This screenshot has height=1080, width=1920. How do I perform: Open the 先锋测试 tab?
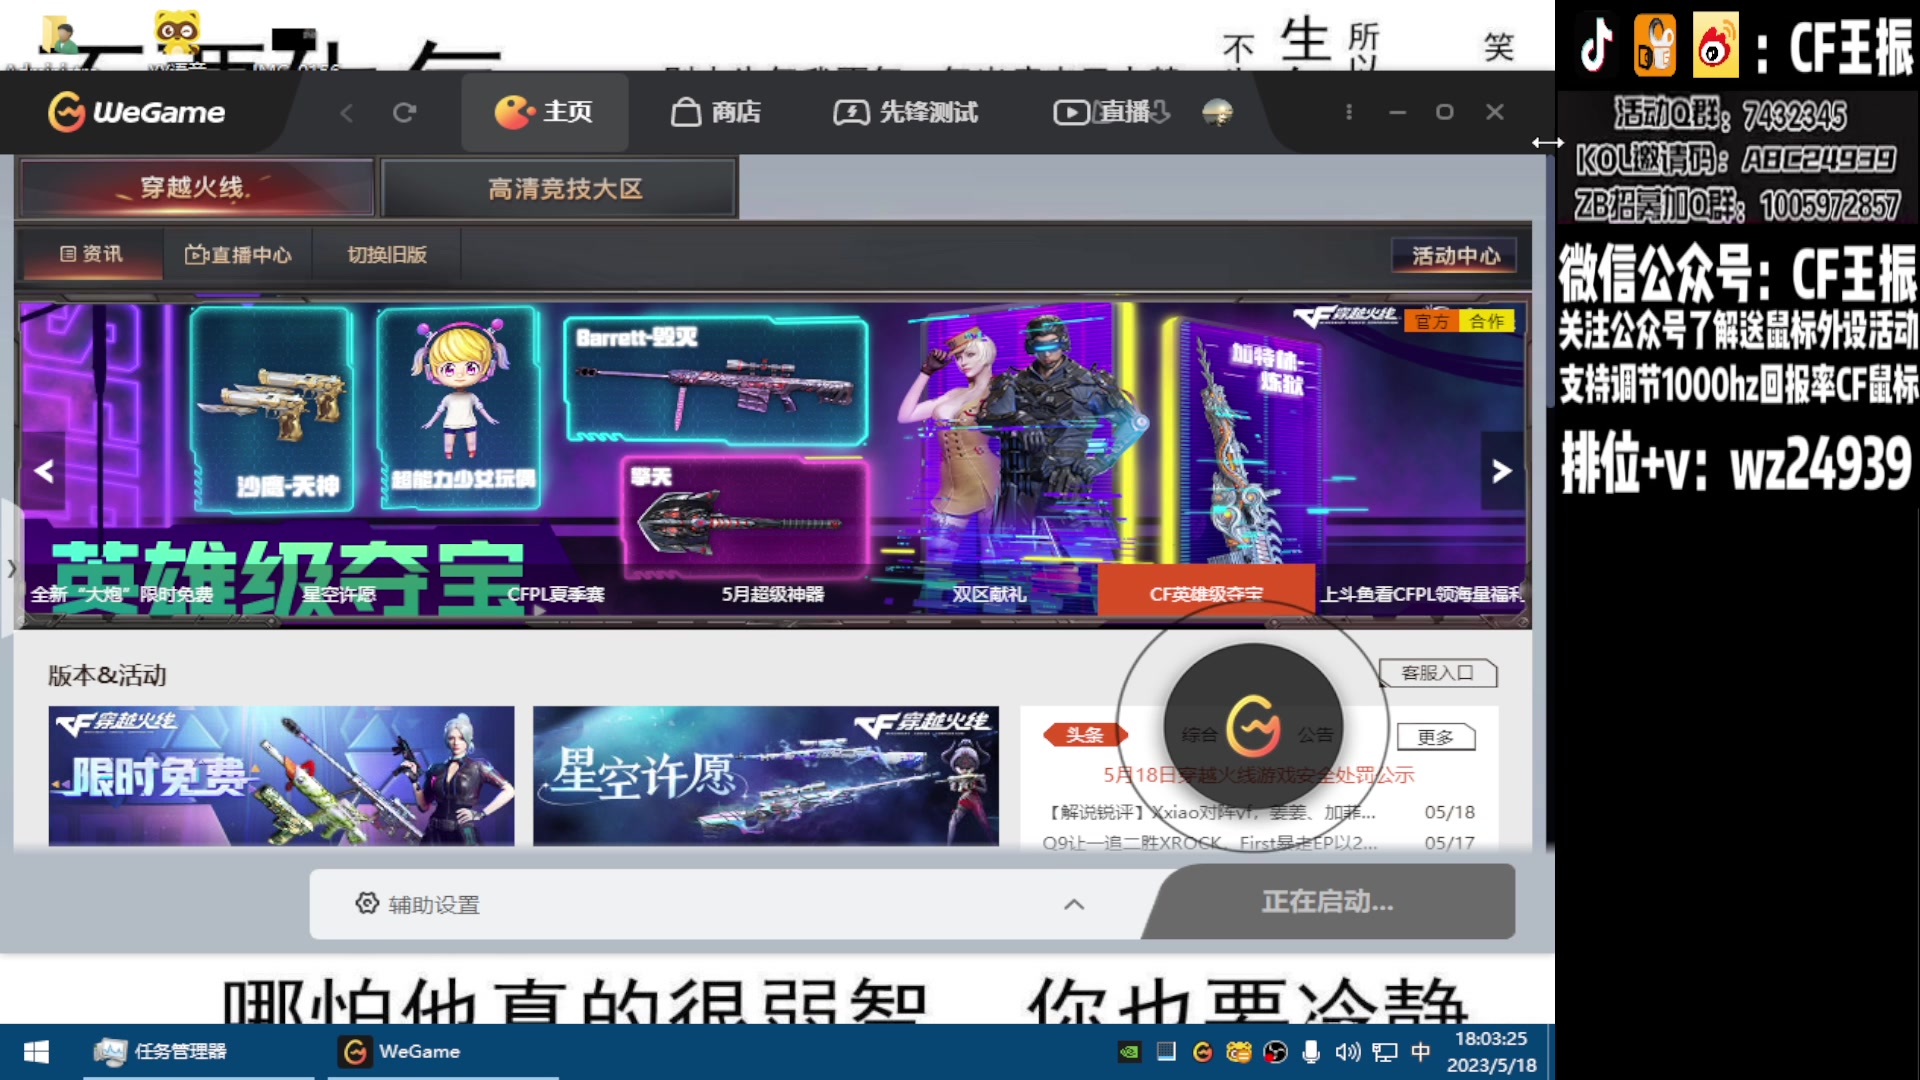[905, 112]
